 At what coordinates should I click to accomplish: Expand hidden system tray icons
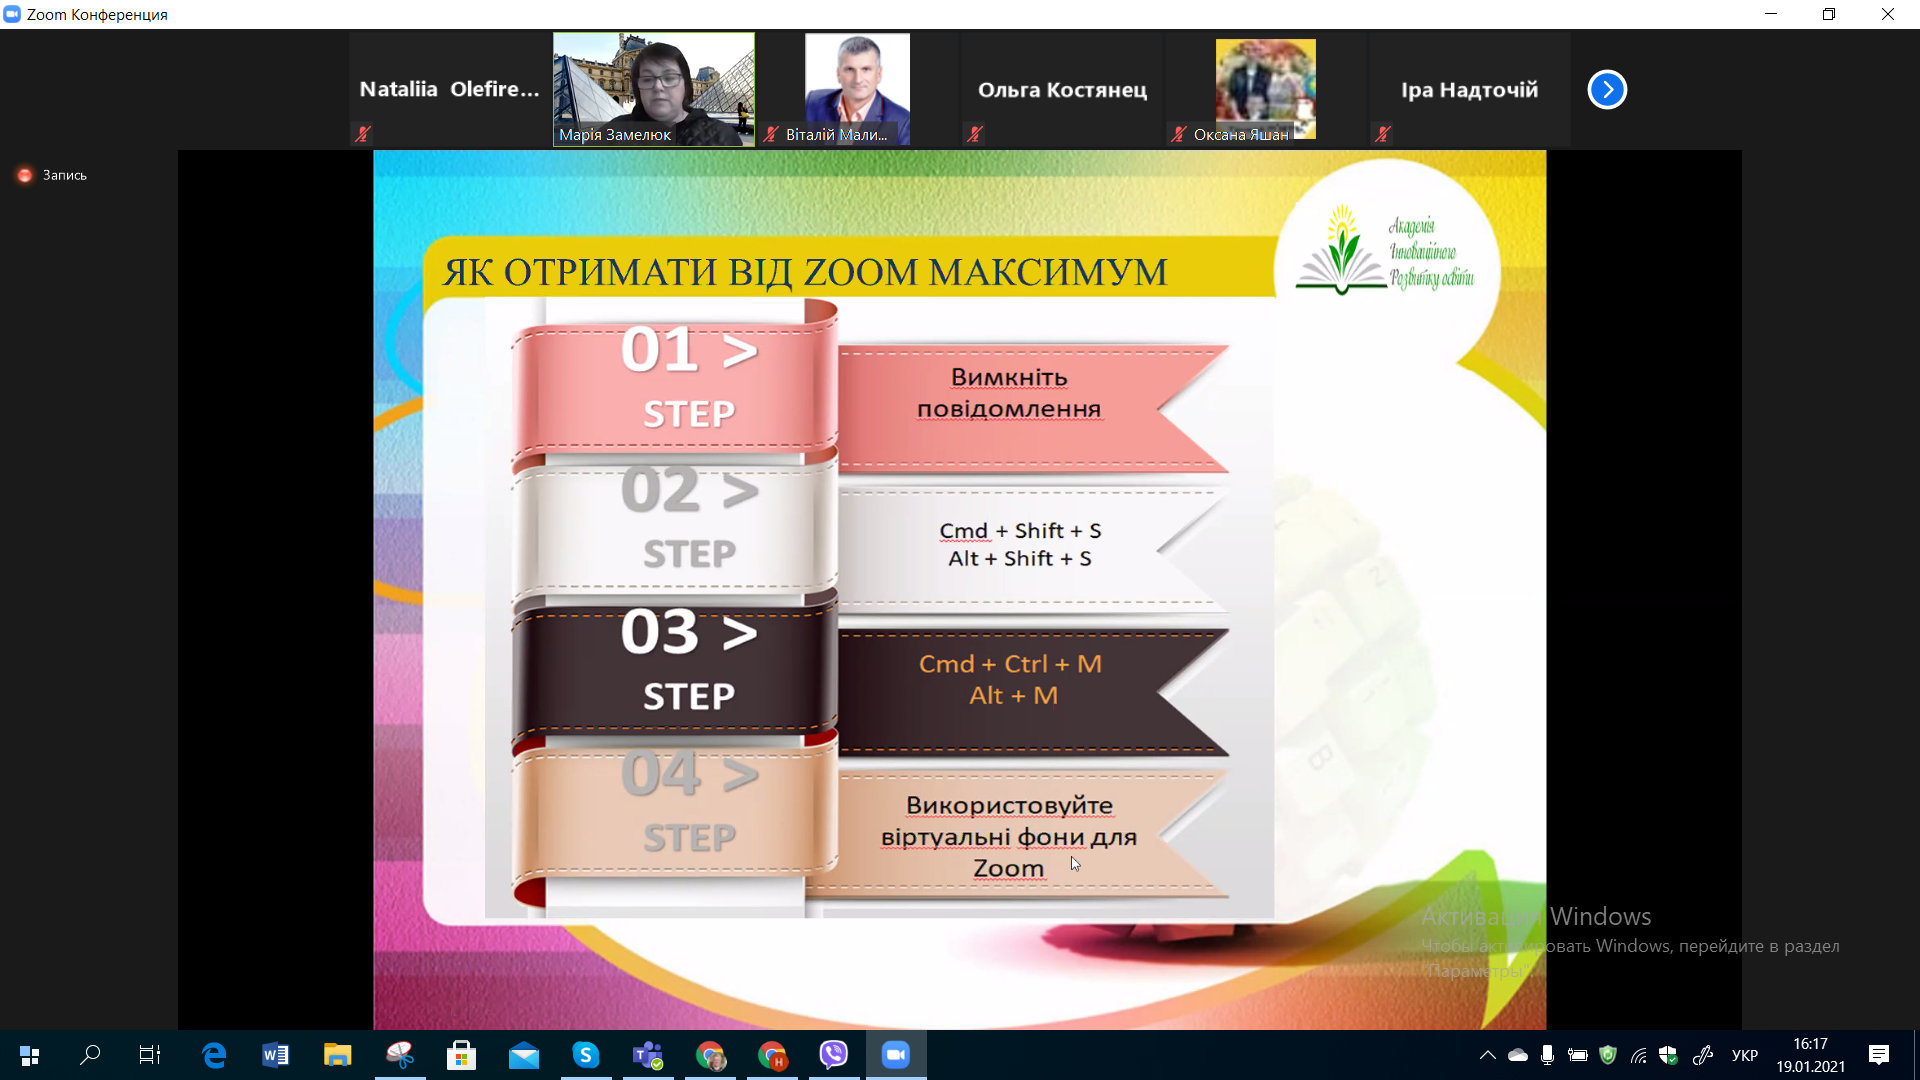[1488, 1055]
